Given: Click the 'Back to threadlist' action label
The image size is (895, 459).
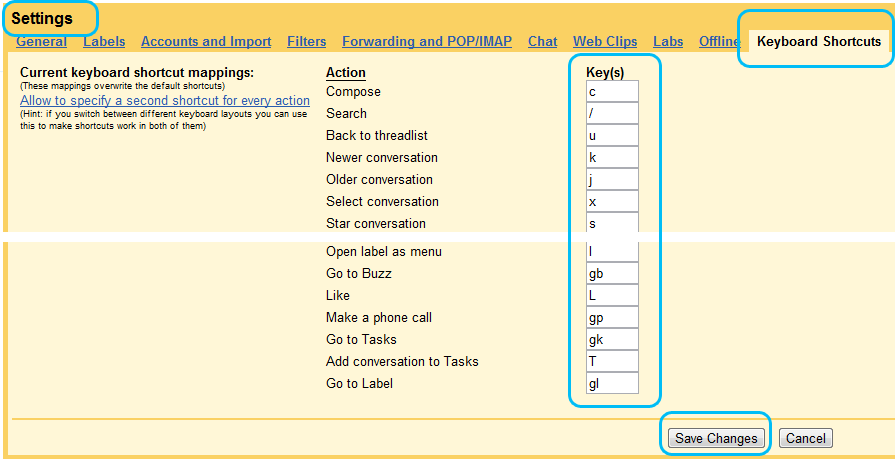Looking at the screenshot, I should [377, 135].
